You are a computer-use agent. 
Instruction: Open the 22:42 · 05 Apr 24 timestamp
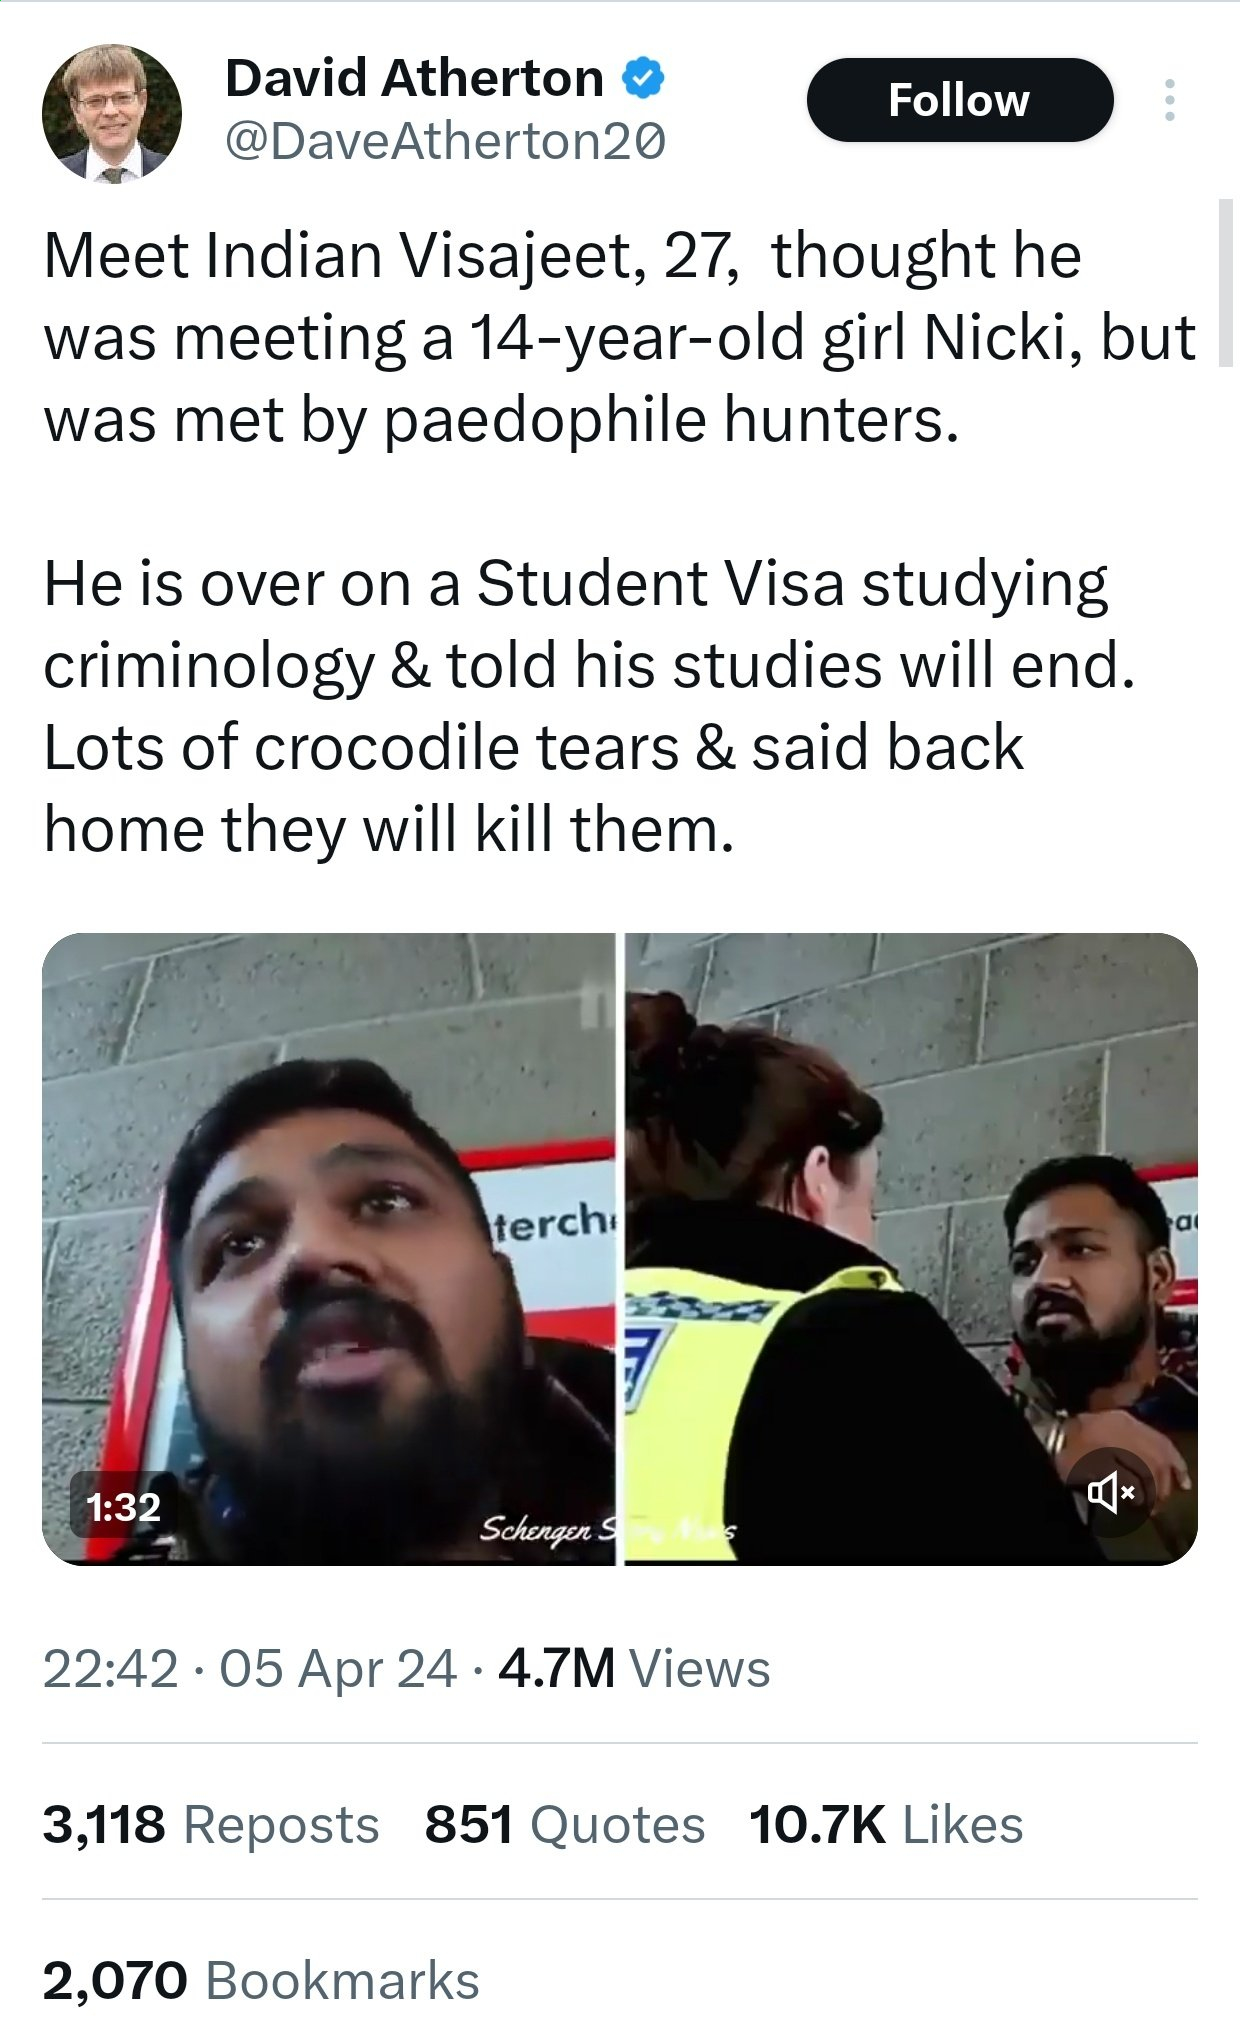pyautogui.click(x=250, y=1668)
